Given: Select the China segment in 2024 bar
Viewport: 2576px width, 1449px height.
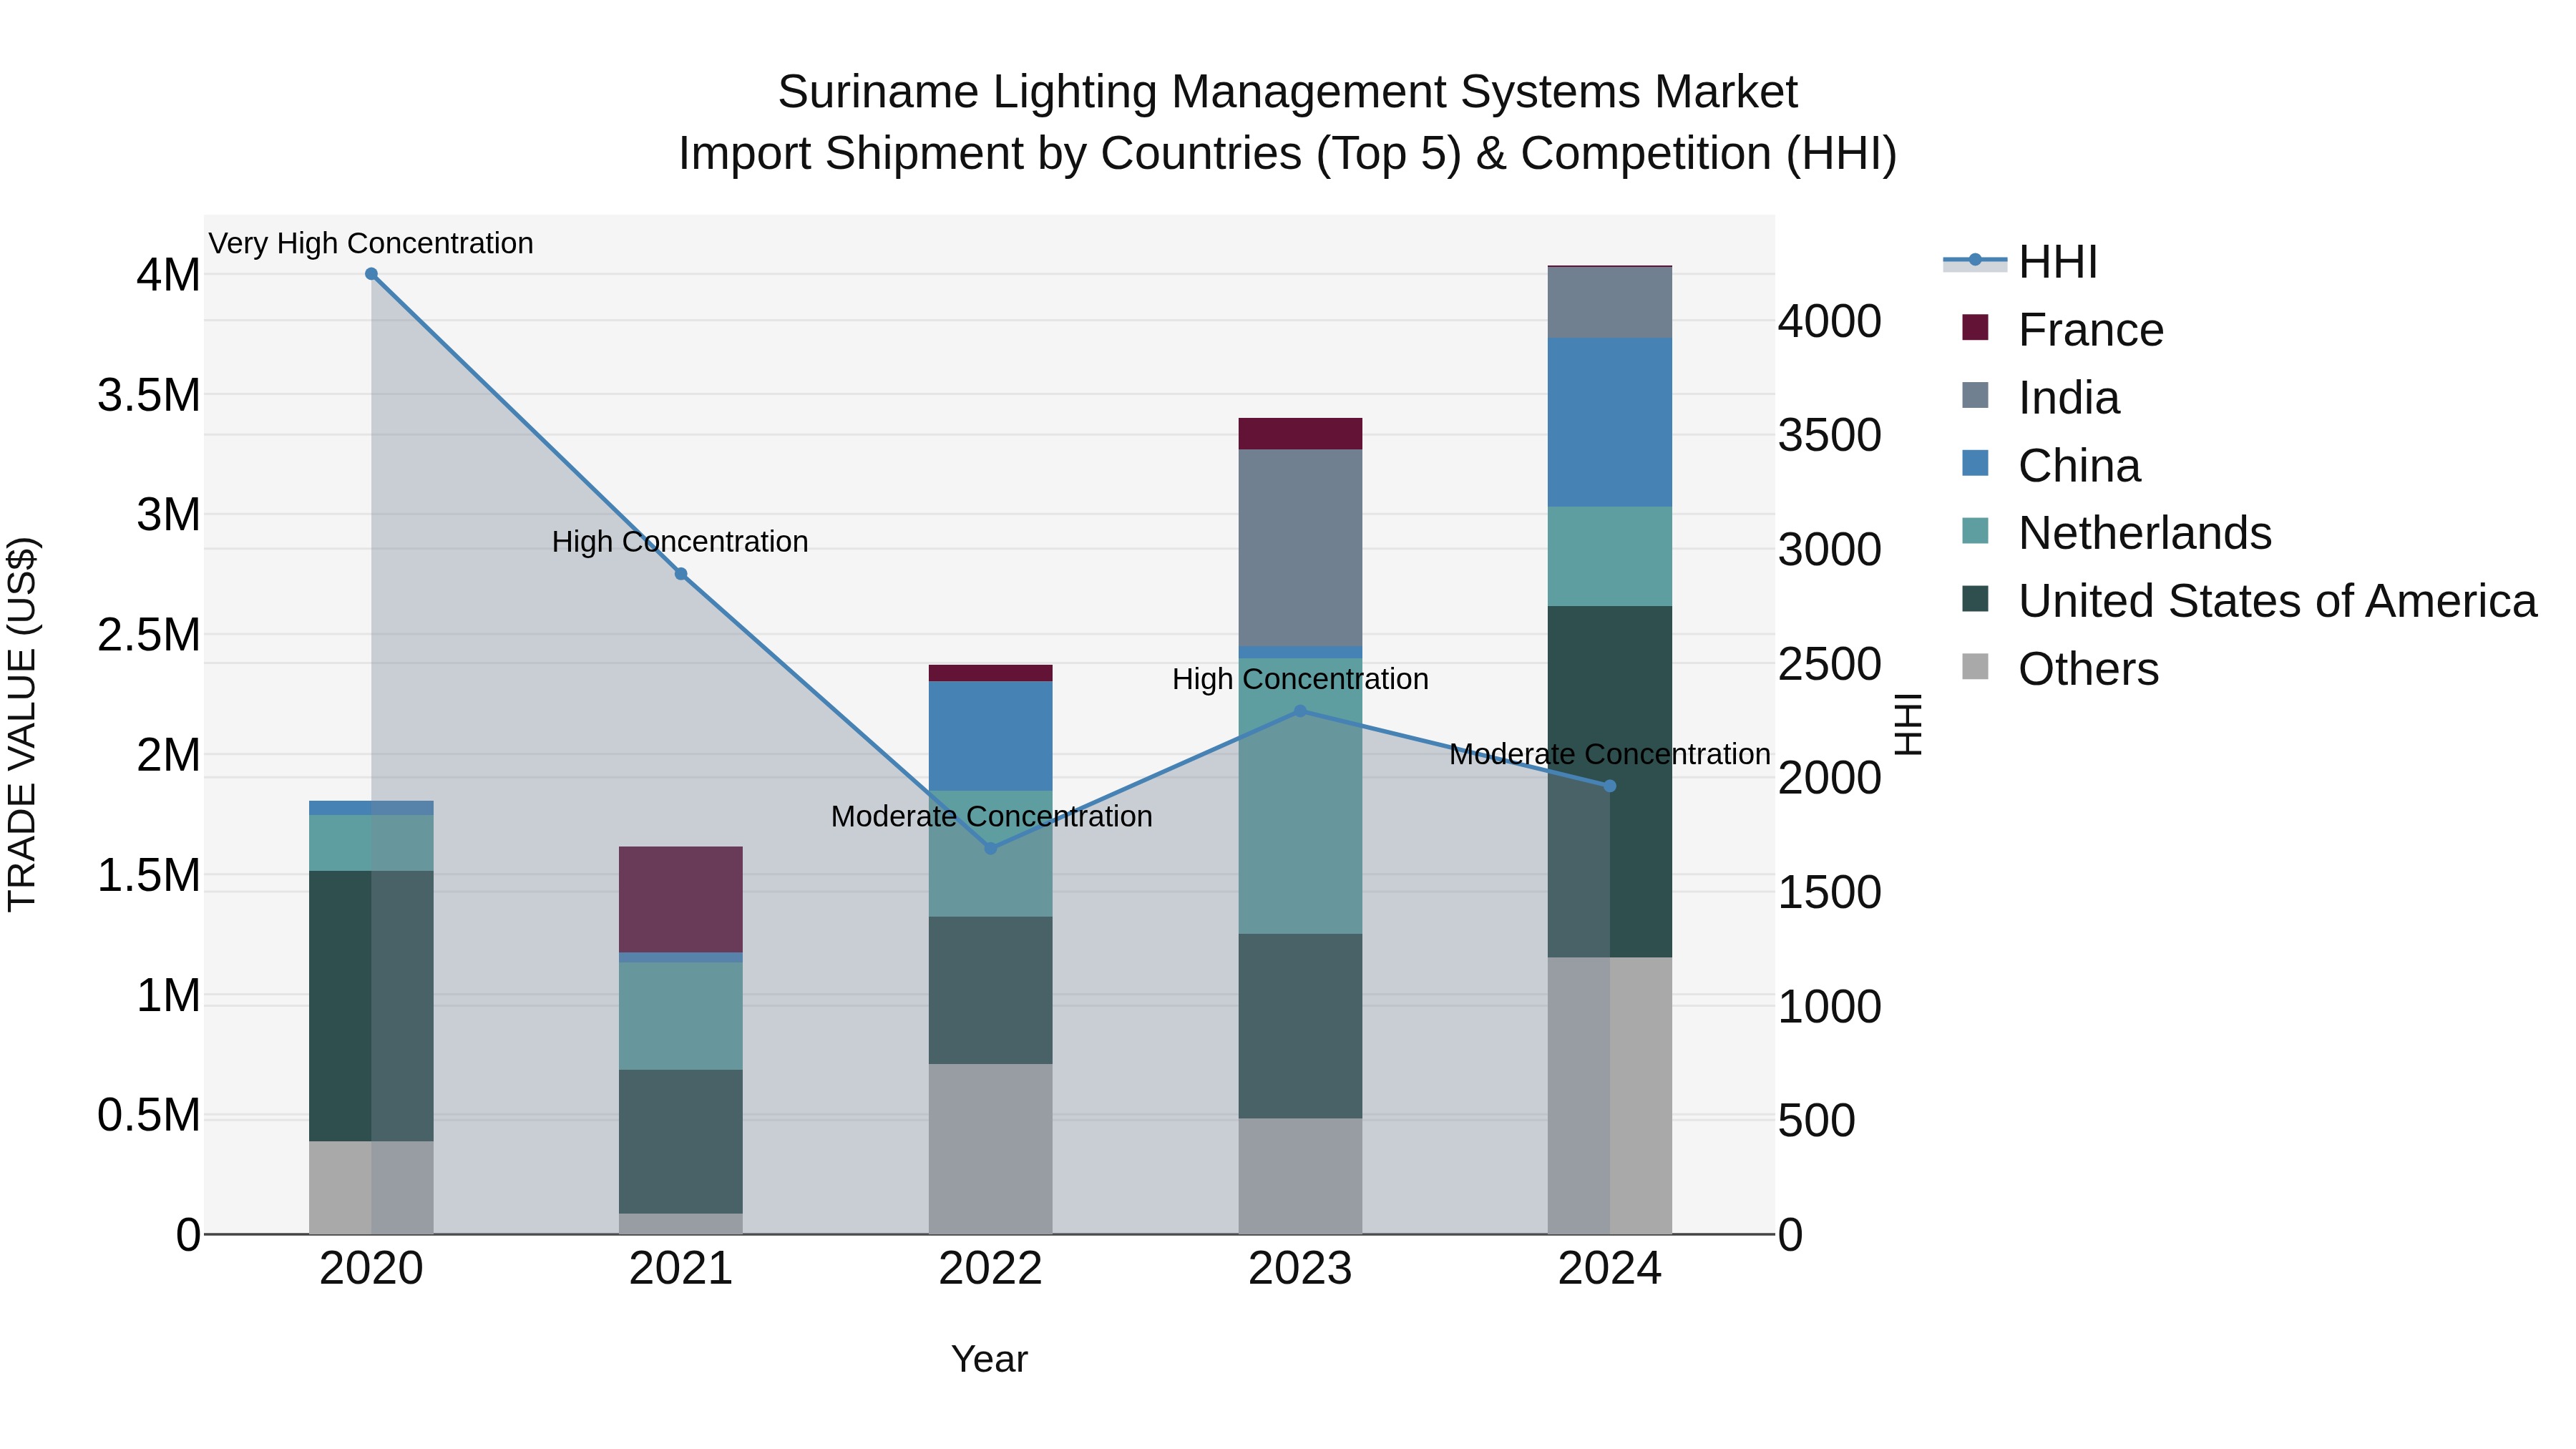Looking at the screenshot, I should [x=1610, y=423].
